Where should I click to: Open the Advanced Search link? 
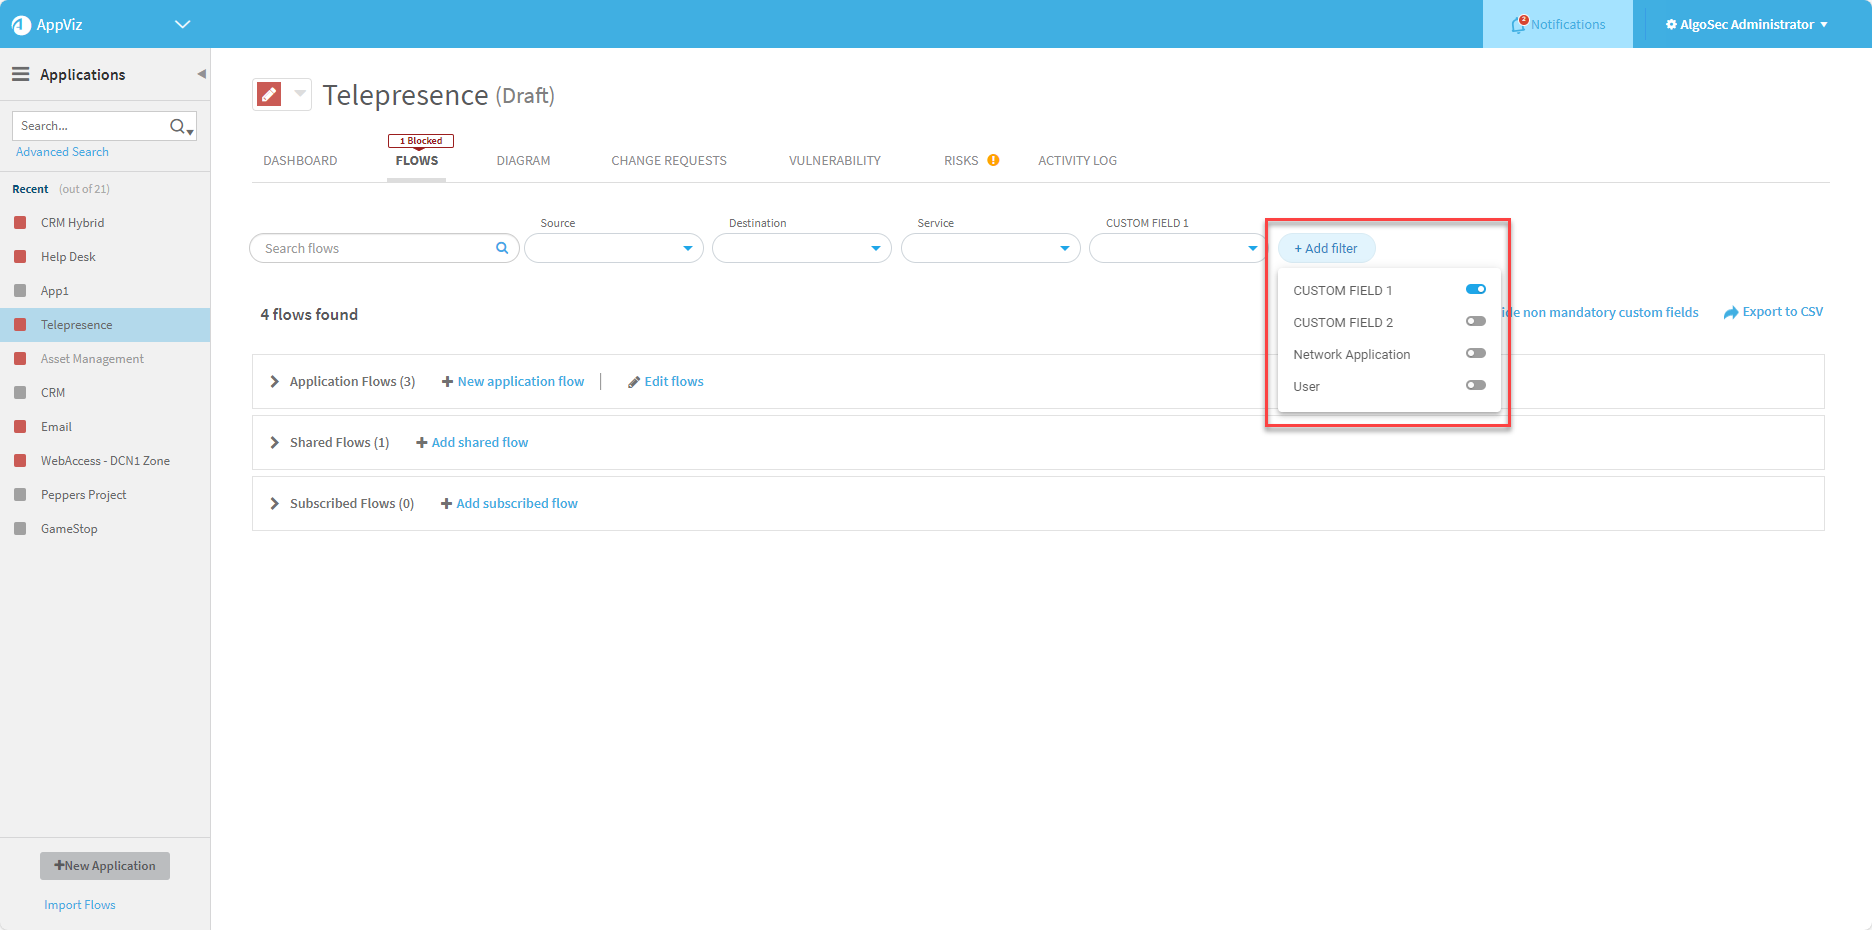(x=62, y=152)
